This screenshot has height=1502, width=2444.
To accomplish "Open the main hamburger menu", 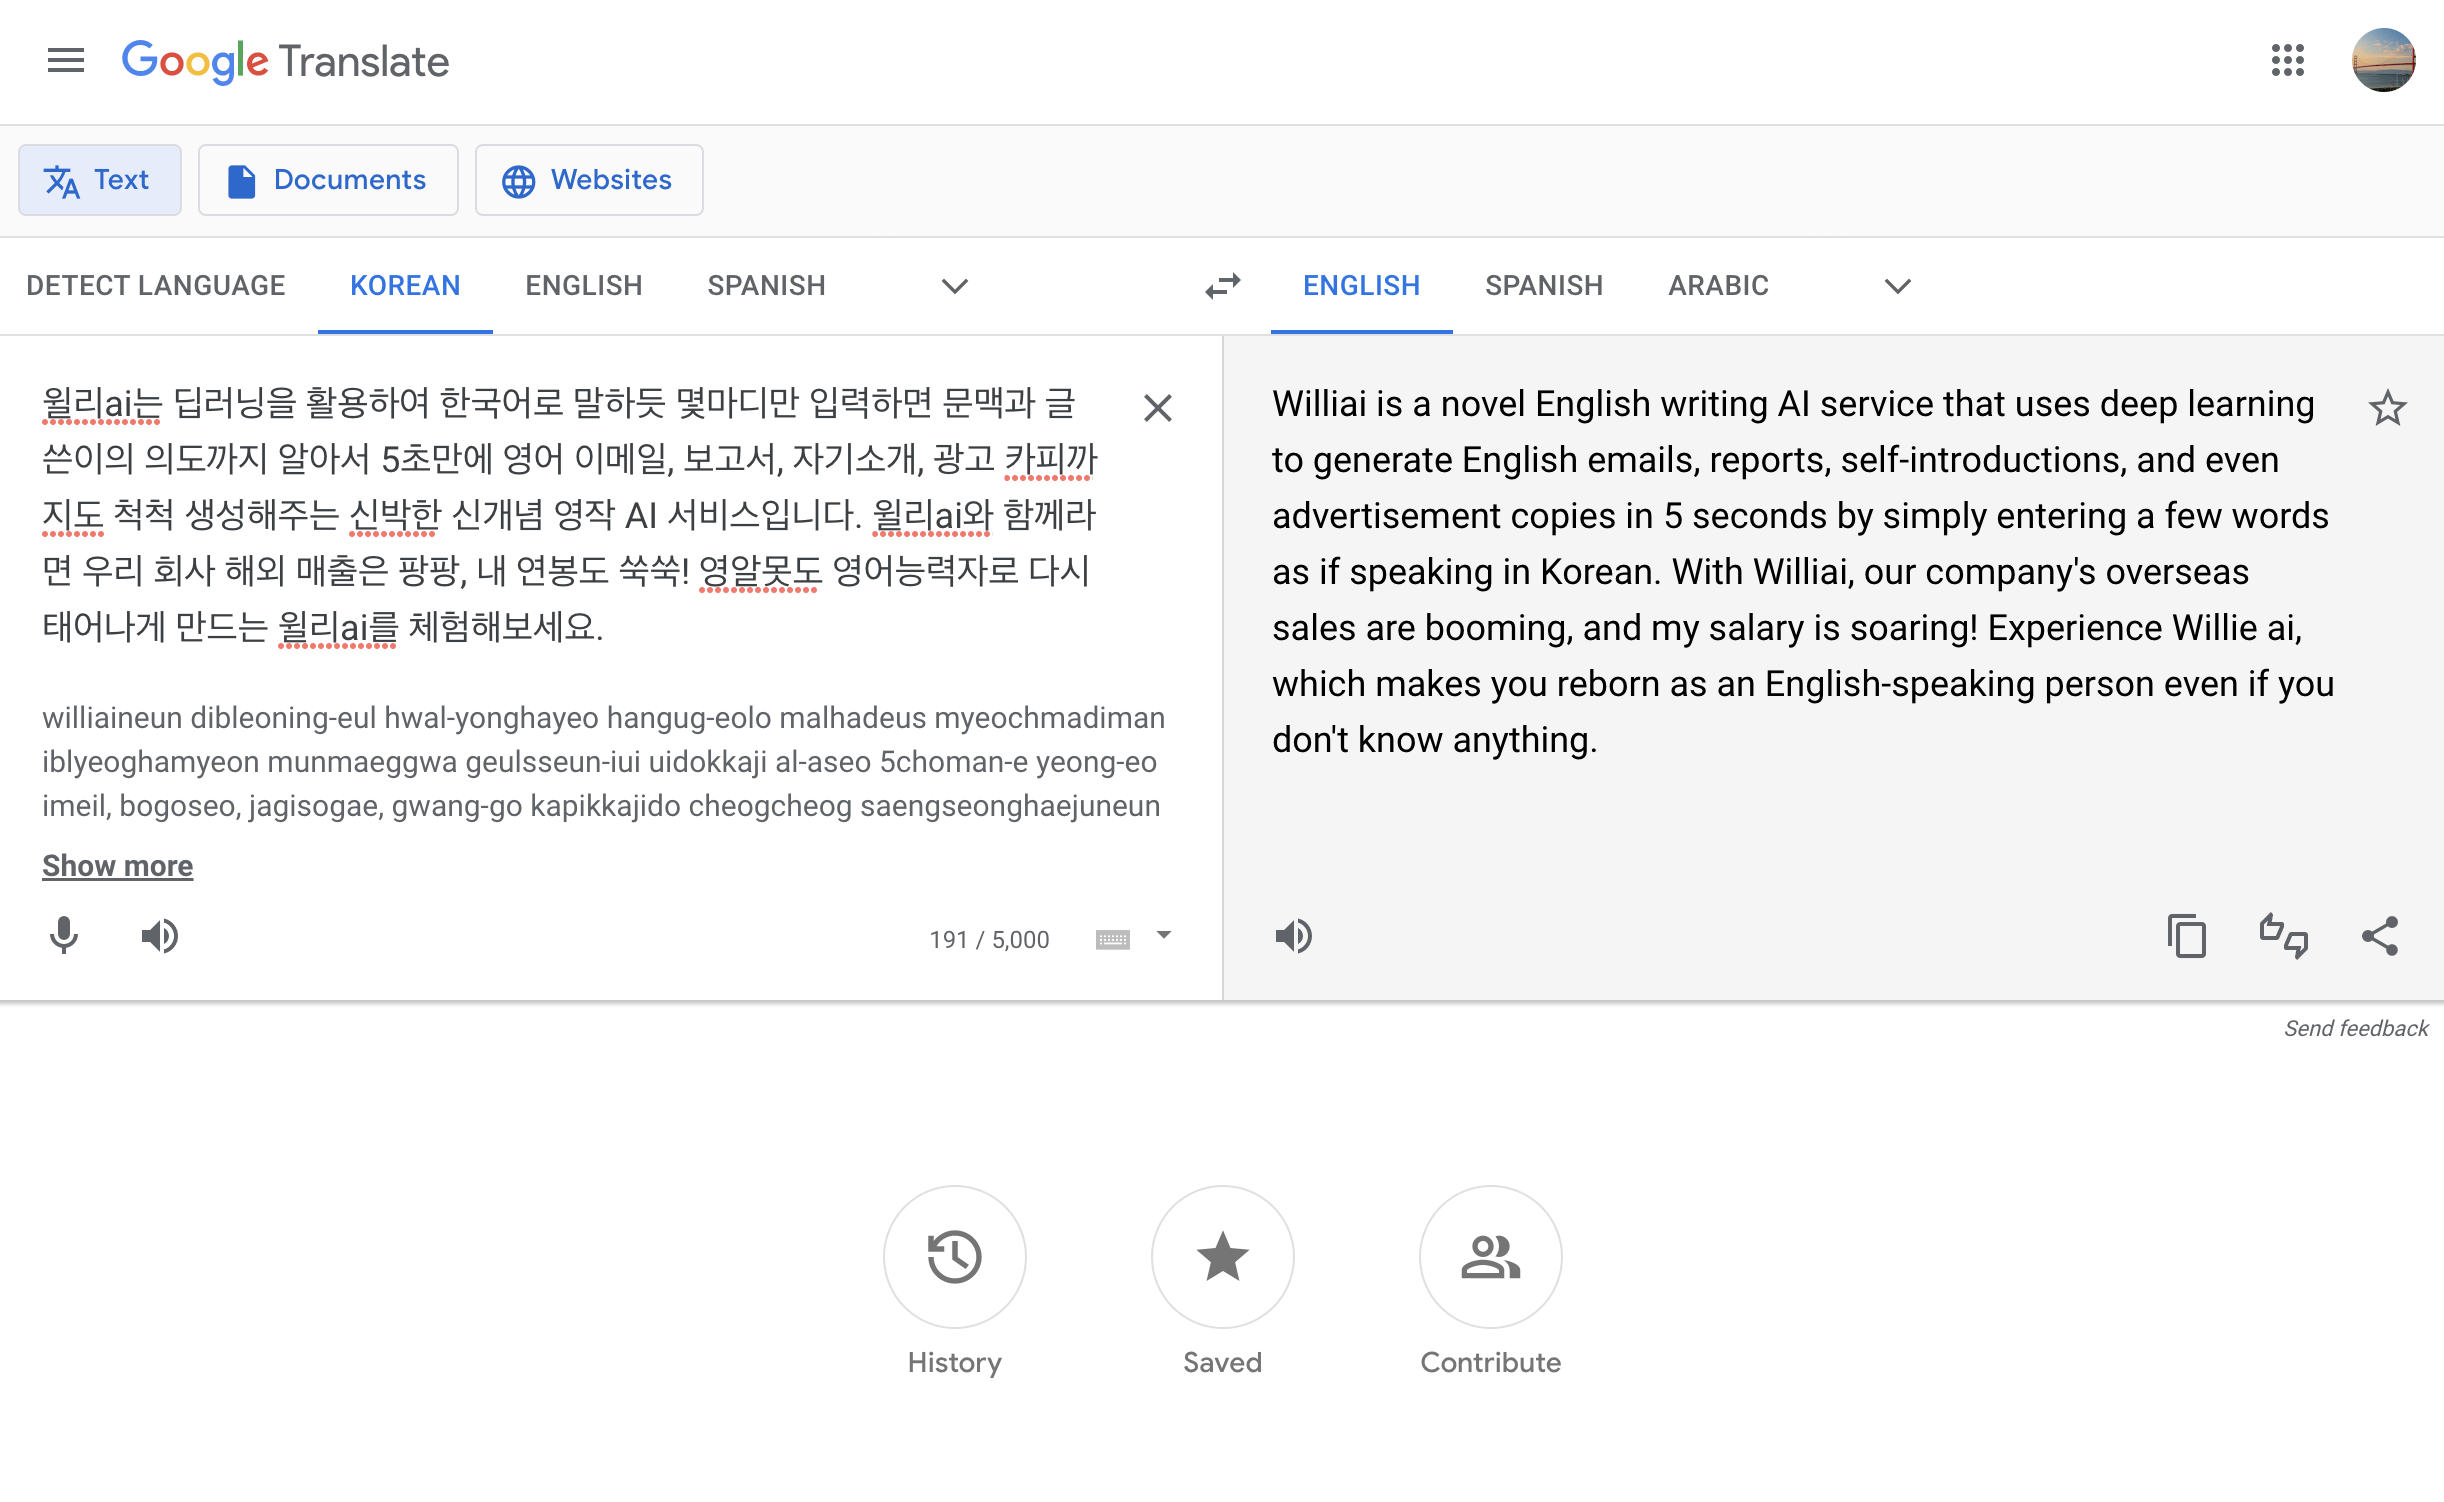I will (66, 61).
